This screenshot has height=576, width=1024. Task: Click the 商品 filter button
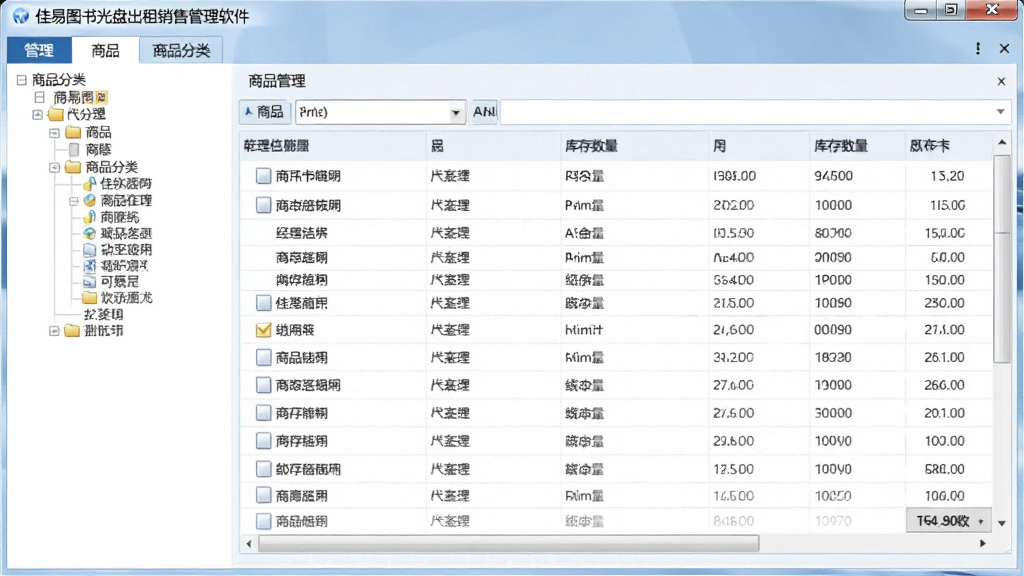(x=264, y=112)
